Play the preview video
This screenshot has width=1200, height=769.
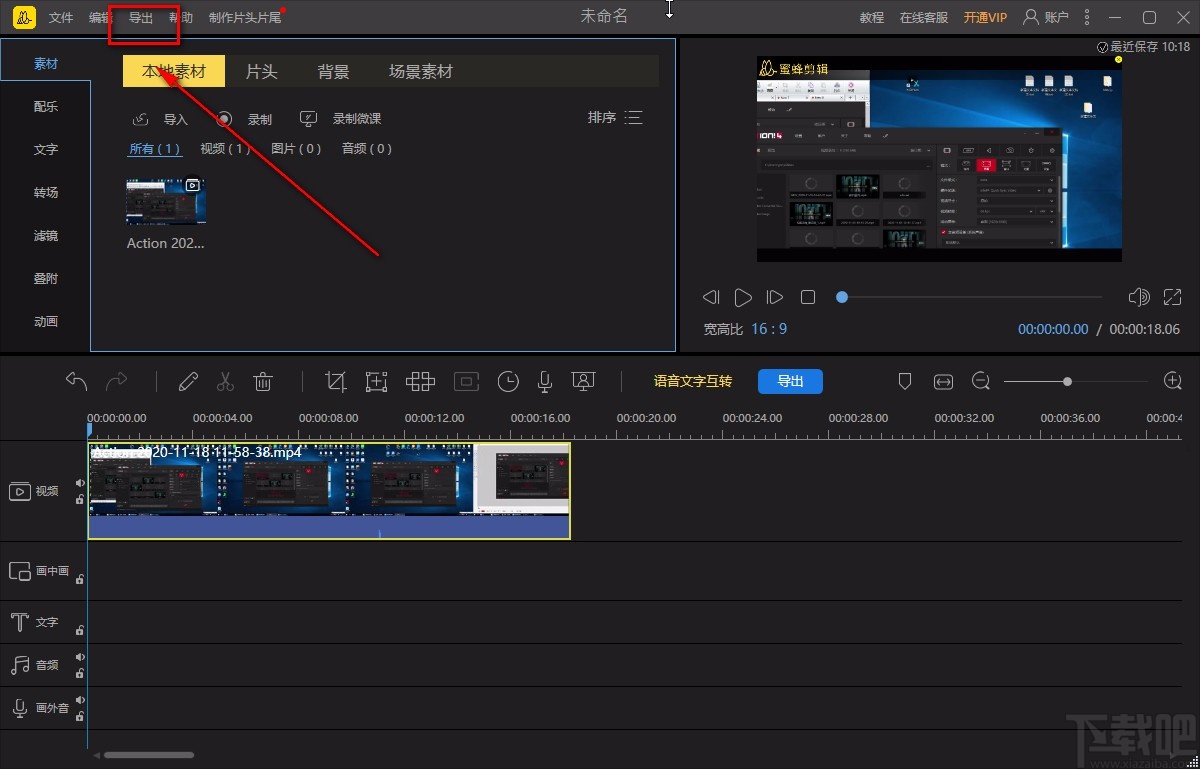pyautogui.click(x=743, y=297)
